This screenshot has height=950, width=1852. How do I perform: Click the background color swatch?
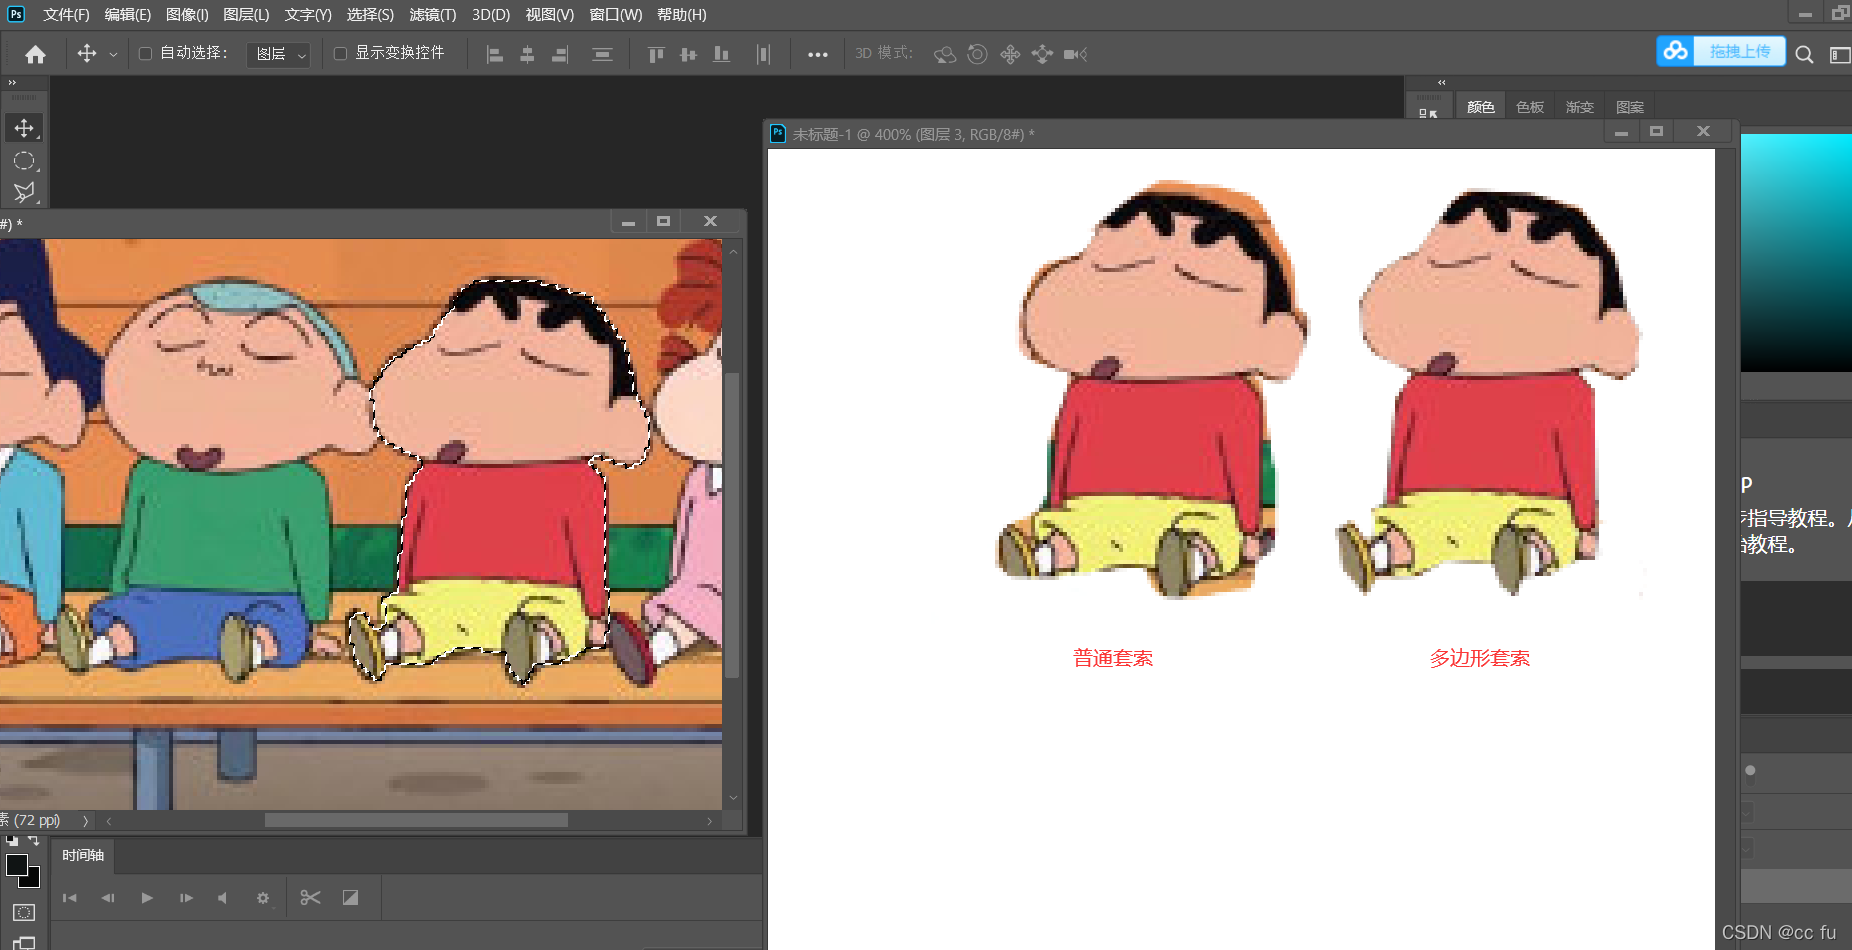(34, 880)
